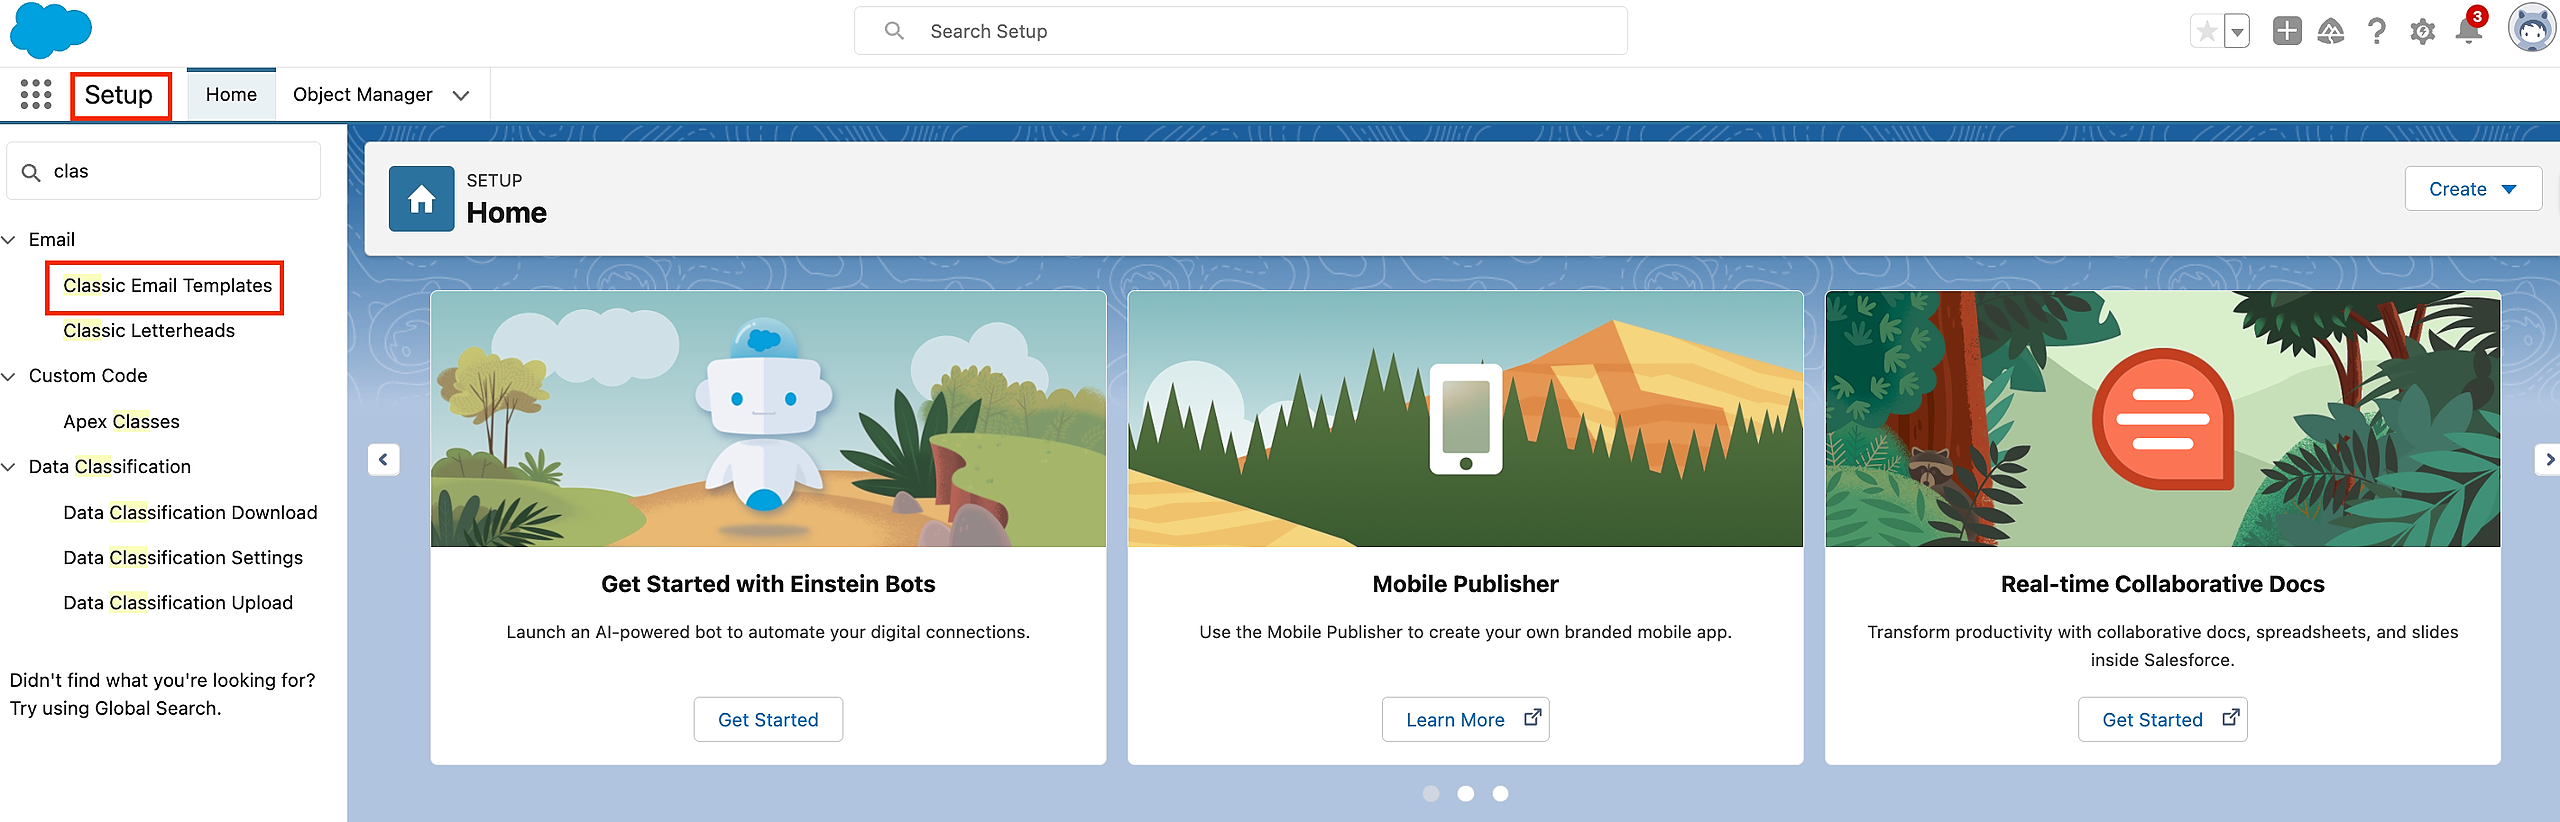This screenshot has width=2560, height=822.
Task: Open Data Classification Settings
Action: click(183, 558)
